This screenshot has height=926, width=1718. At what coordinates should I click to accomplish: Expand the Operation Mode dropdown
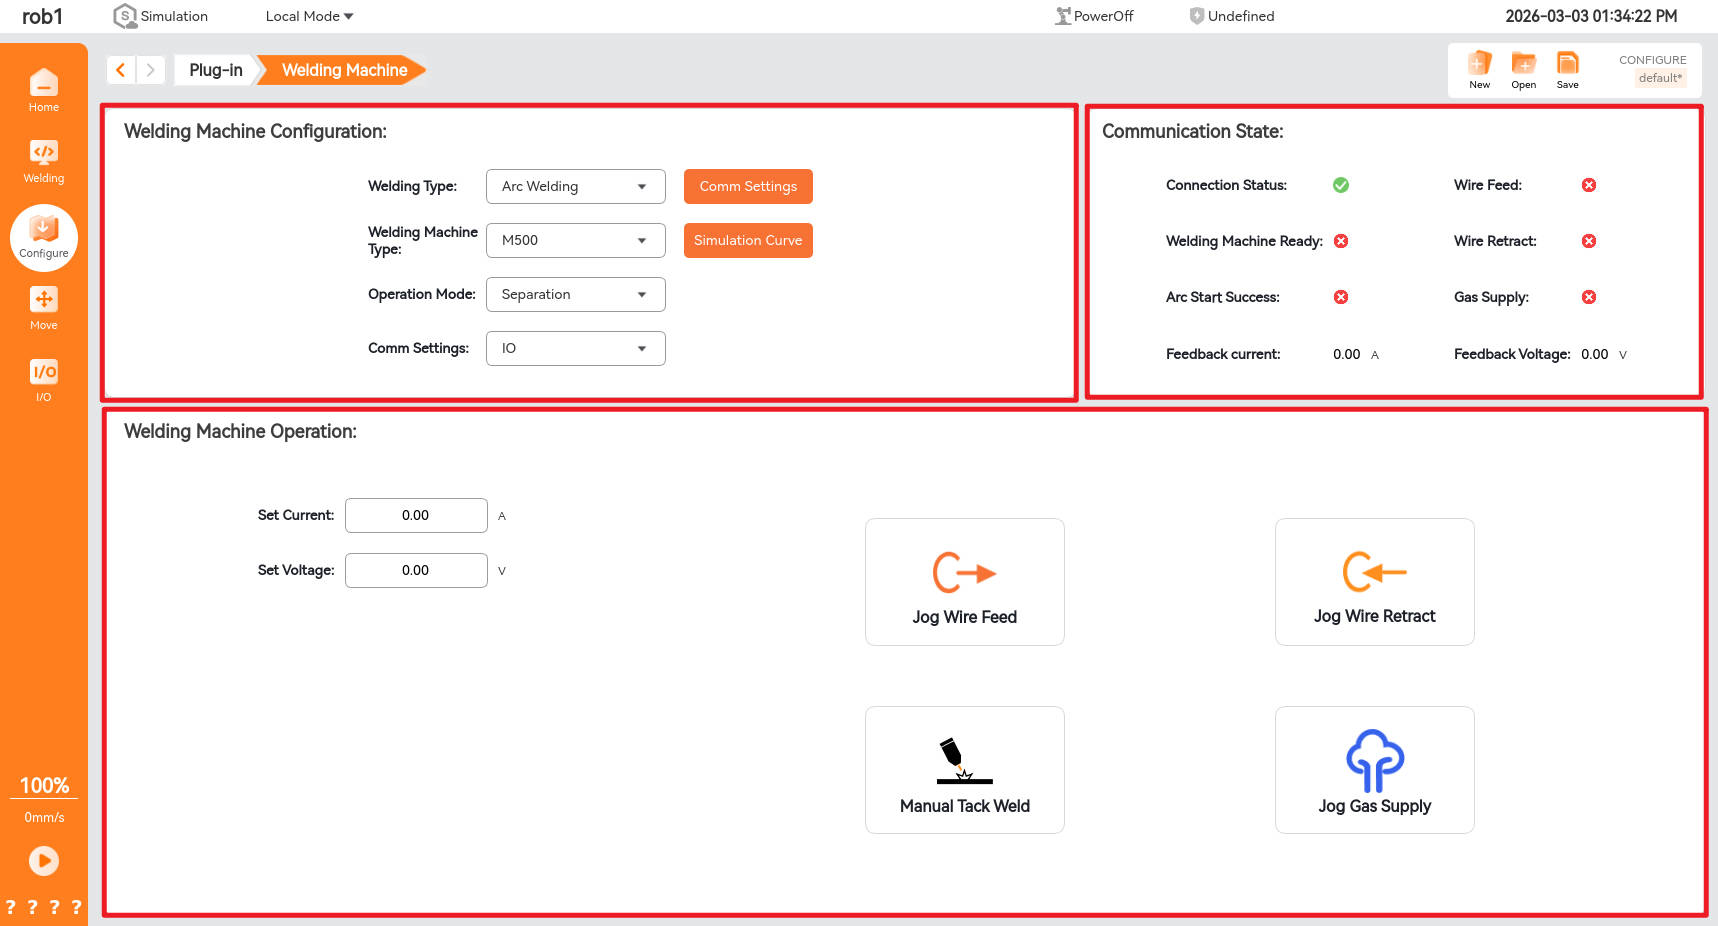[575, 295]
